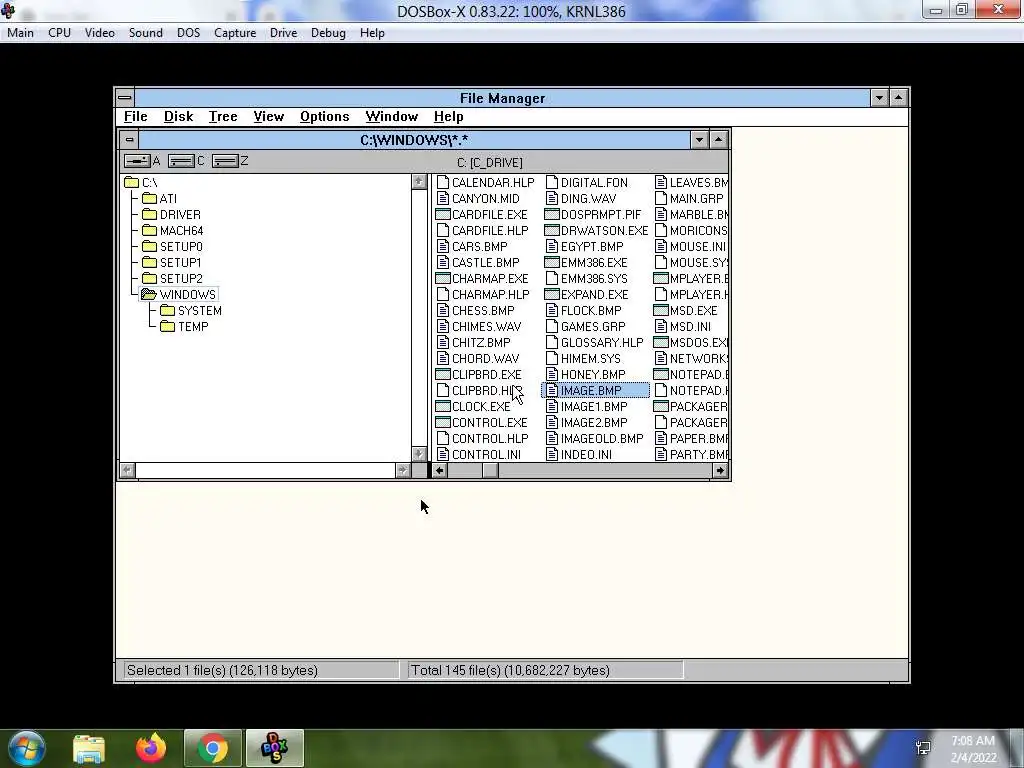Select drive C icon
The width and height of the screenshot is (1024, 768).
coord(182,161)
